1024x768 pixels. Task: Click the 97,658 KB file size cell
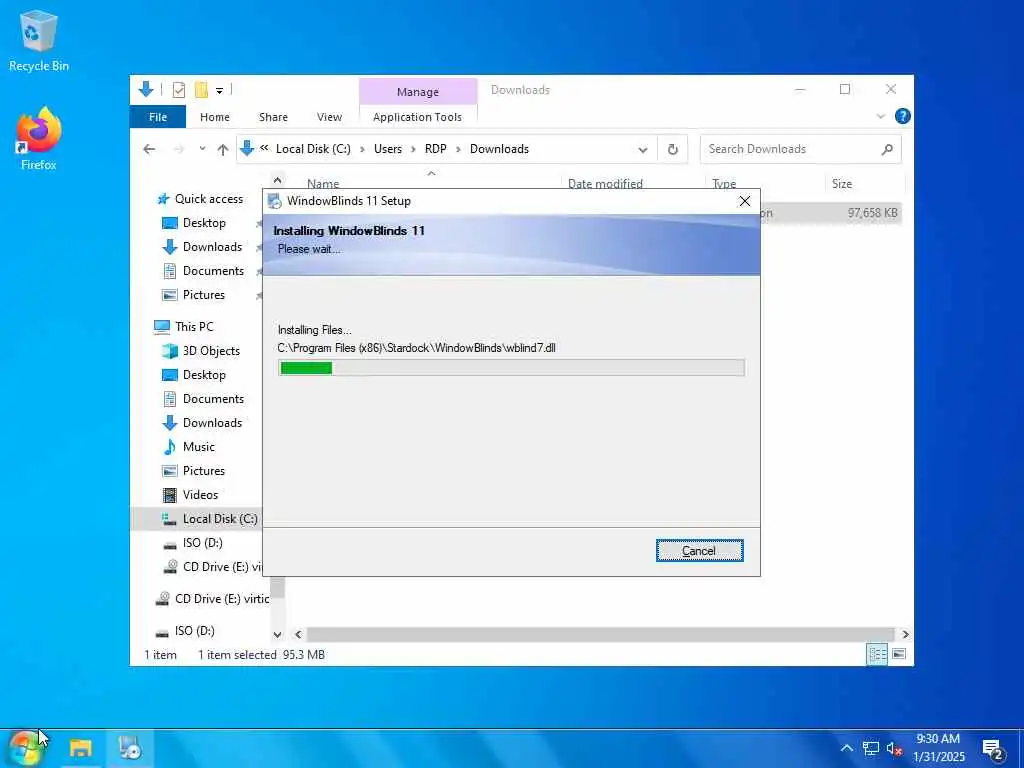[872, 213]
